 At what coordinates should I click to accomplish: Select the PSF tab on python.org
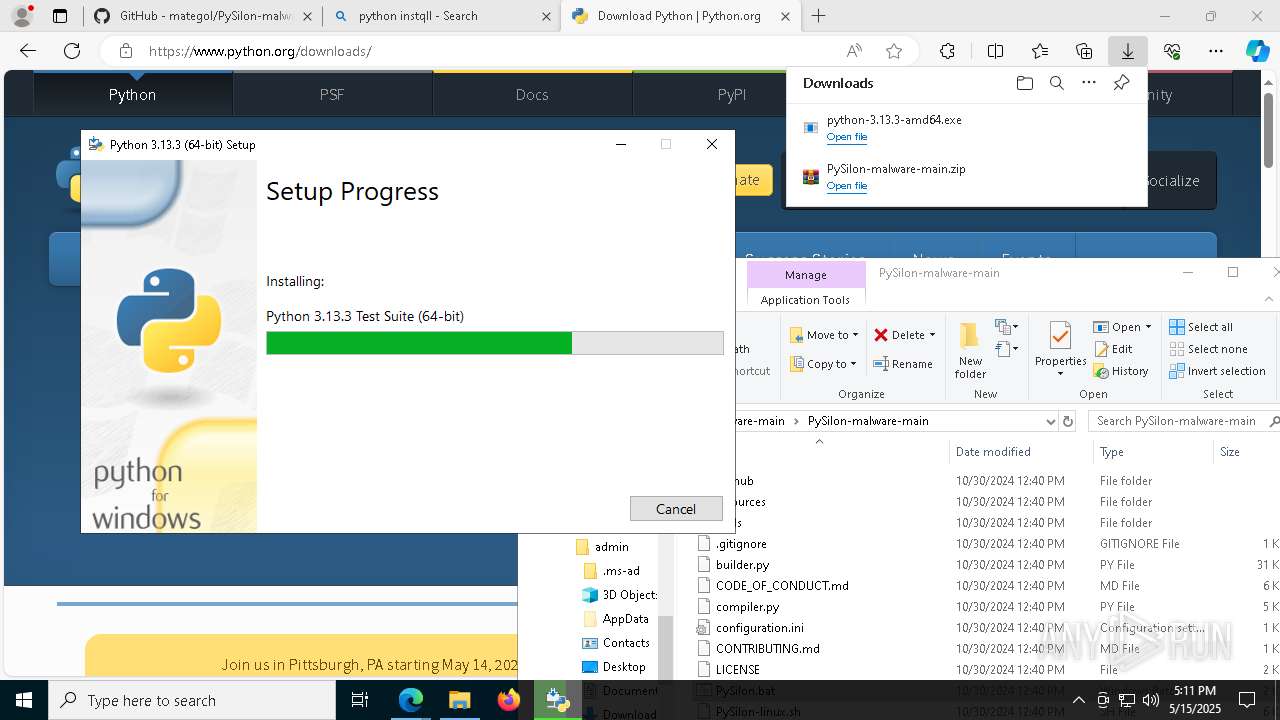332,95
